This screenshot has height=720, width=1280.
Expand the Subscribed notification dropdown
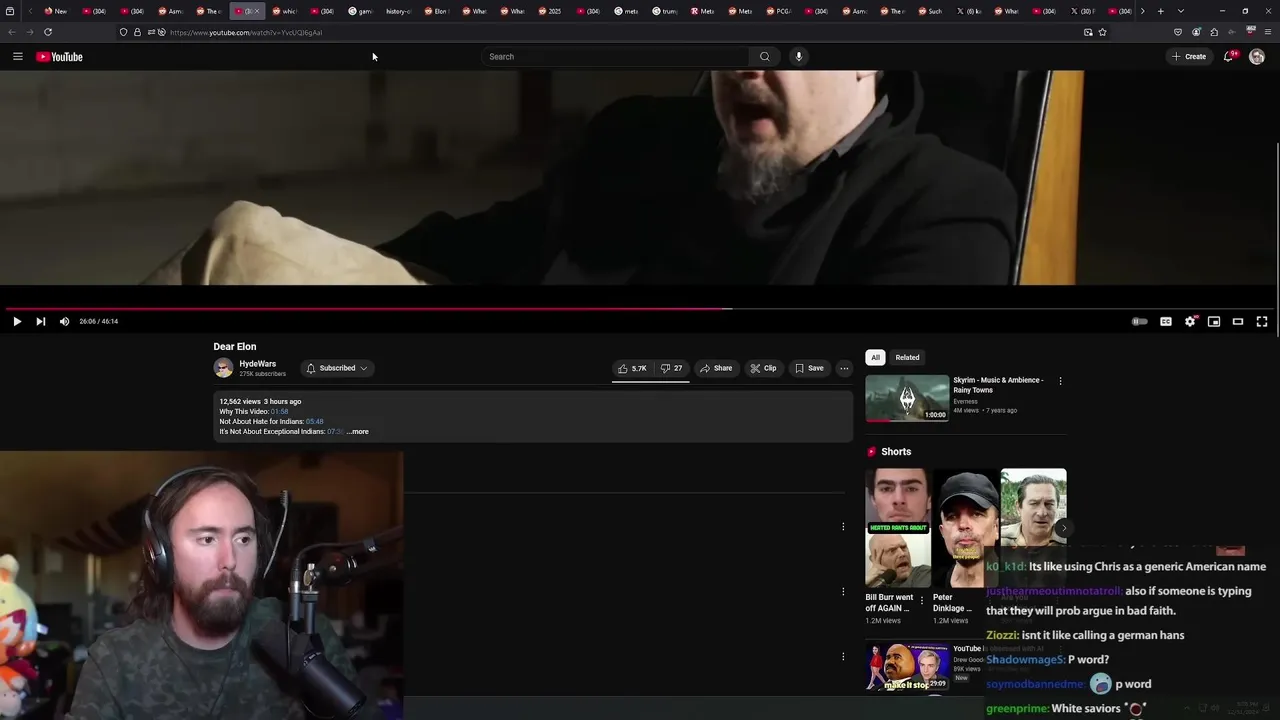pyautogui.click(x=337, y=368)
